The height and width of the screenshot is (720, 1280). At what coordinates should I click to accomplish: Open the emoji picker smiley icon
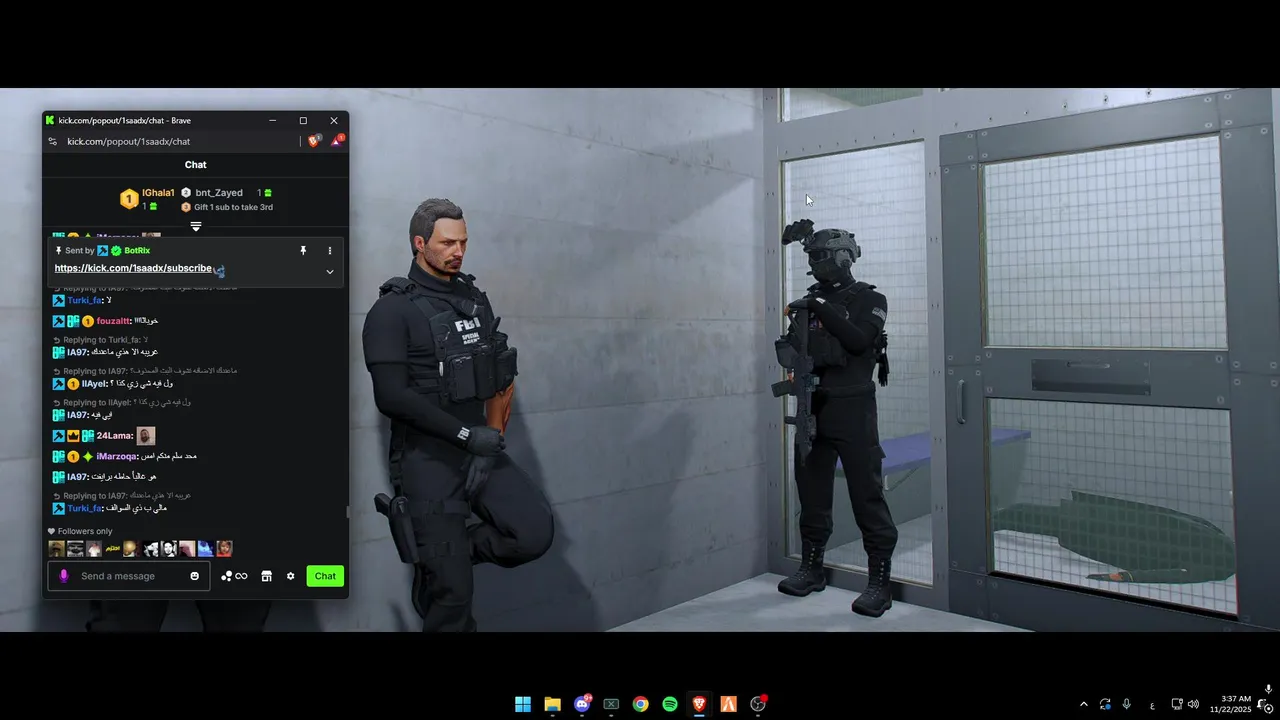click(x=195, y=576)
